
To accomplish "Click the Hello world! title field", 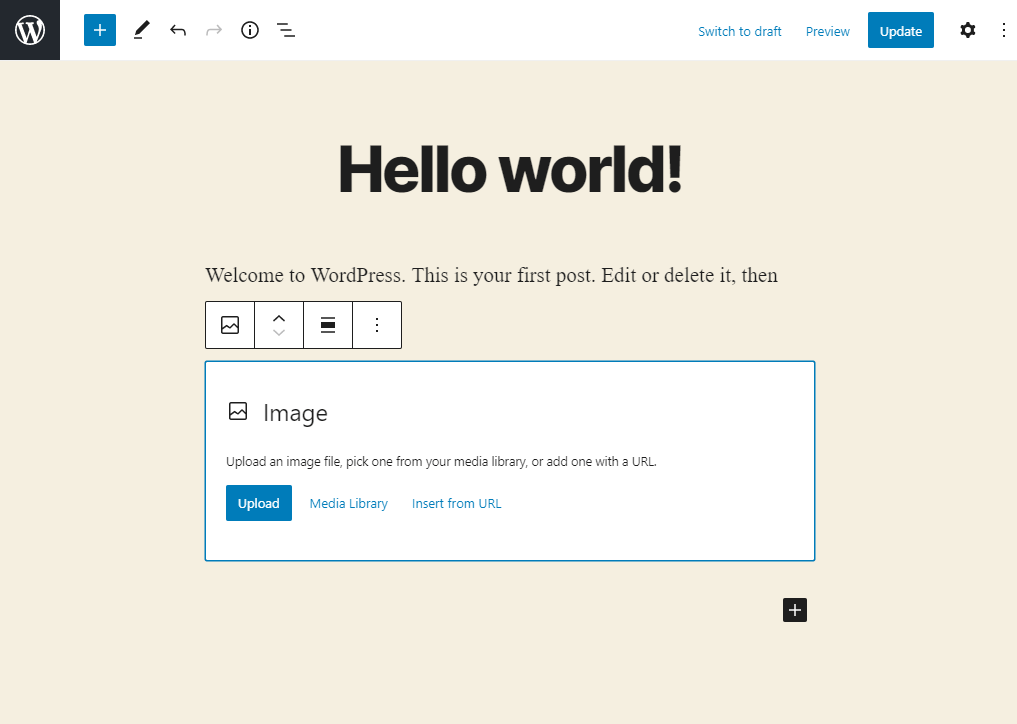I will pos(510,168).
